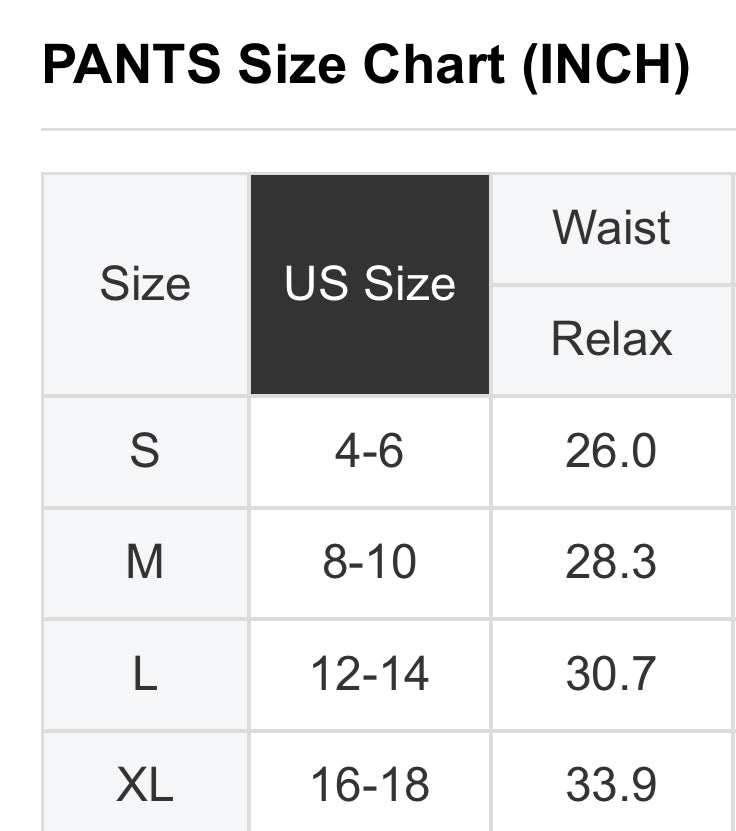Screen dimensions: 736x831
Task: Select the 26.0 waist value
Action: pyautogui.click(x=612, y=451)
